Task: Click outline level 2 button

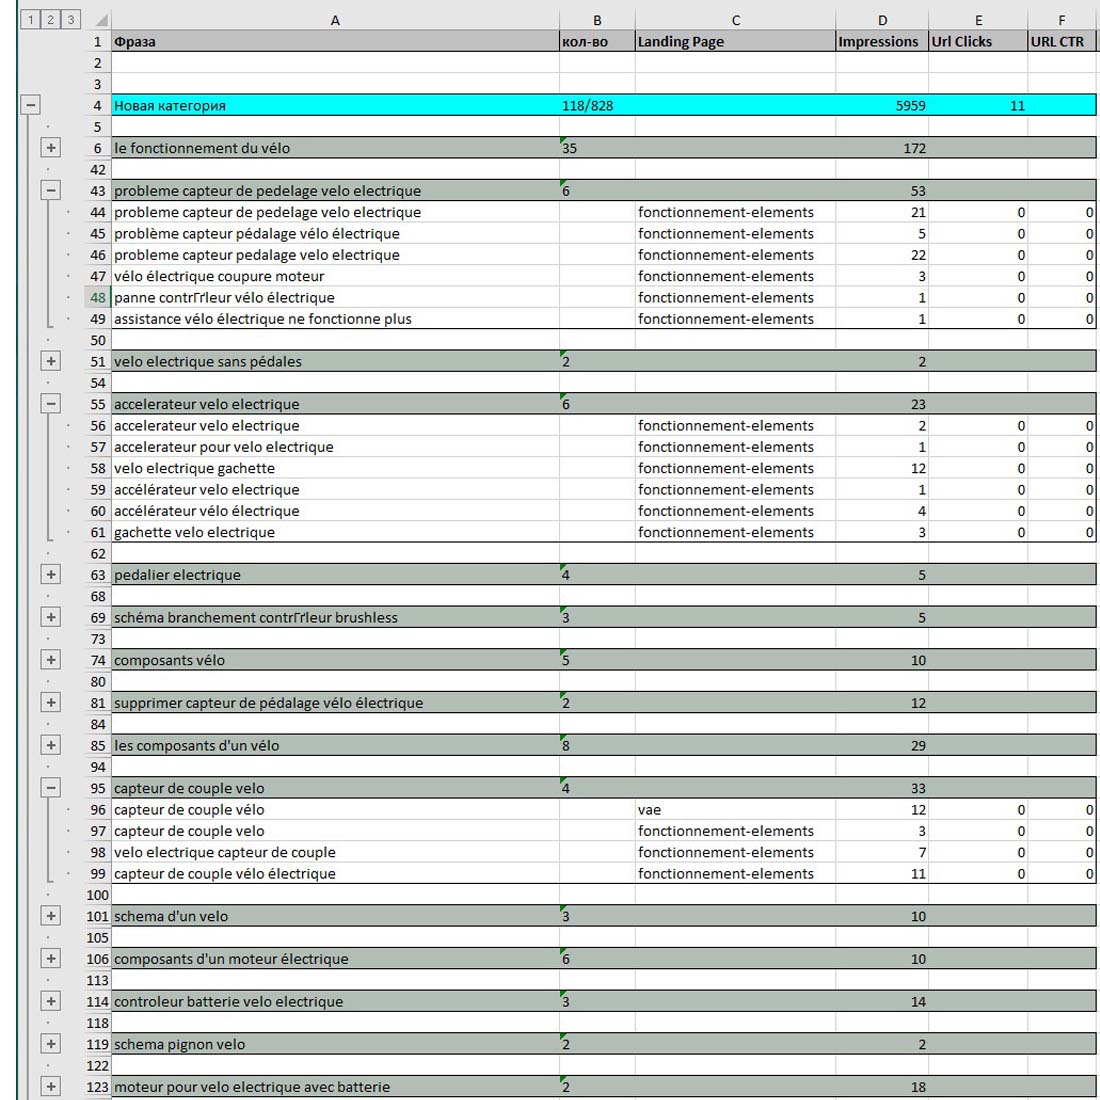Action: pyautogui.click(x=50, y=20)
